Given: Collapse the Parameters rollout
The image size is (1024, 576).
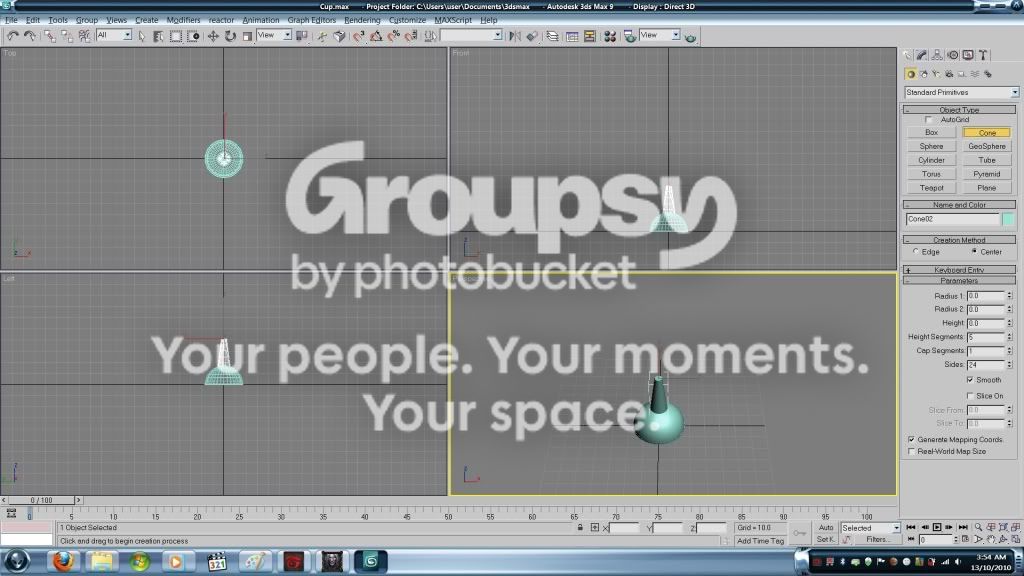Looking at the screenshot, I should (x=959, y=281).
